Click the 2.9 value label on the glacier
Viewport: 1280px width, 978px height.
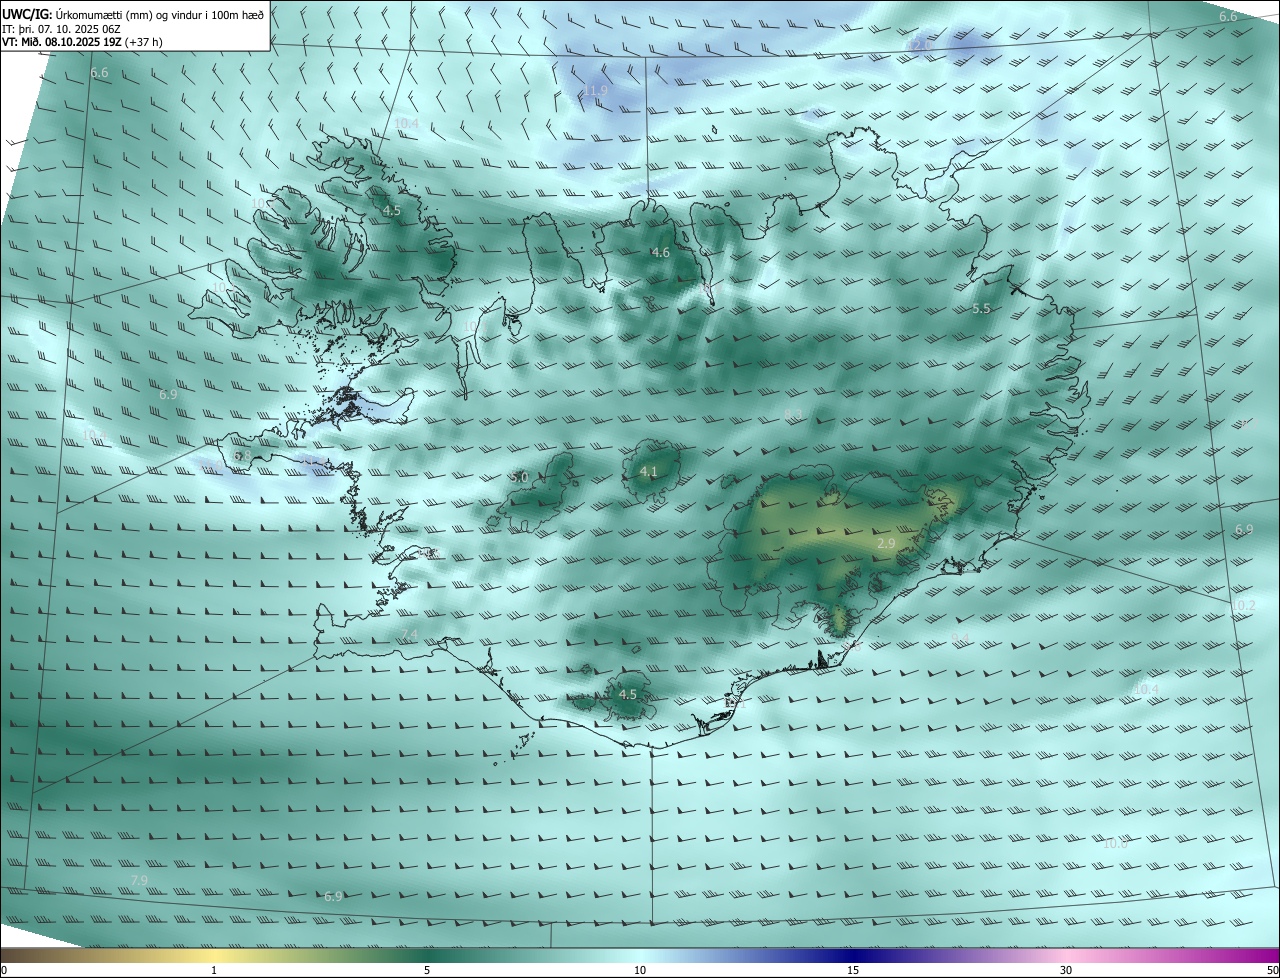[886, 543]
